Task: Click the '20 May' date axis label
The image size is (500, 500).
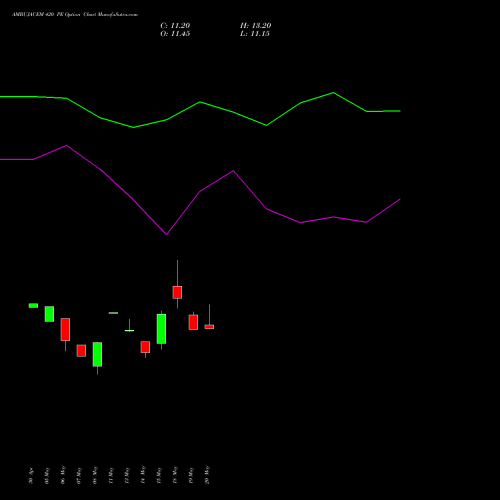Action: click(x=207, y=475)
